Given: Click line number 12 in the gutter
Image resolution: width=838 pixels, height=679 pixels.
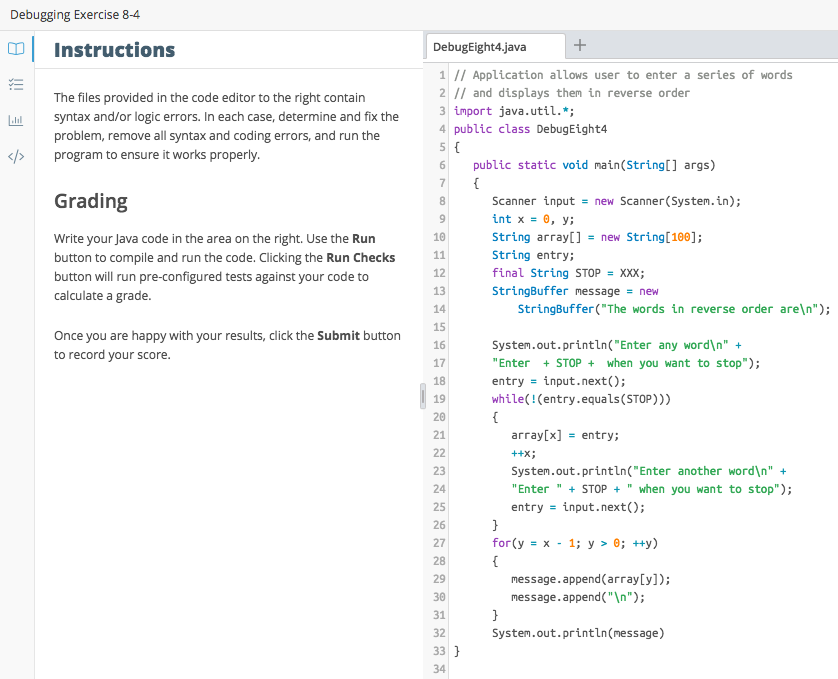Looking at the screenshot, I should click(438, 272).
